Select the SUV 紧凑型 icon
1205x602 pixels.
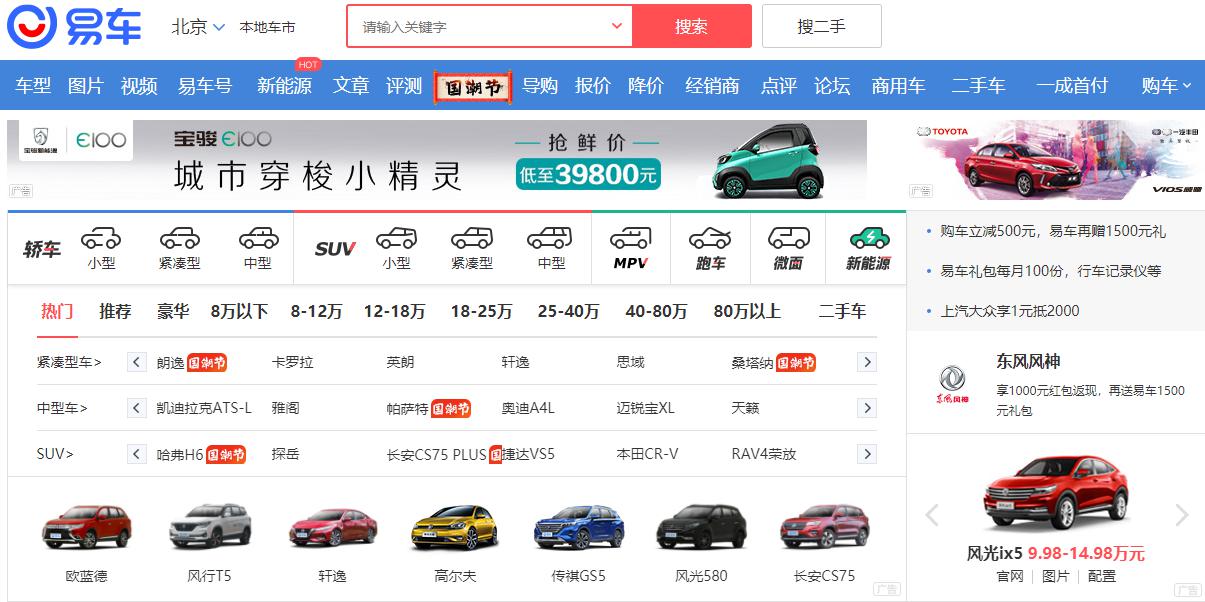pos(472,238)
